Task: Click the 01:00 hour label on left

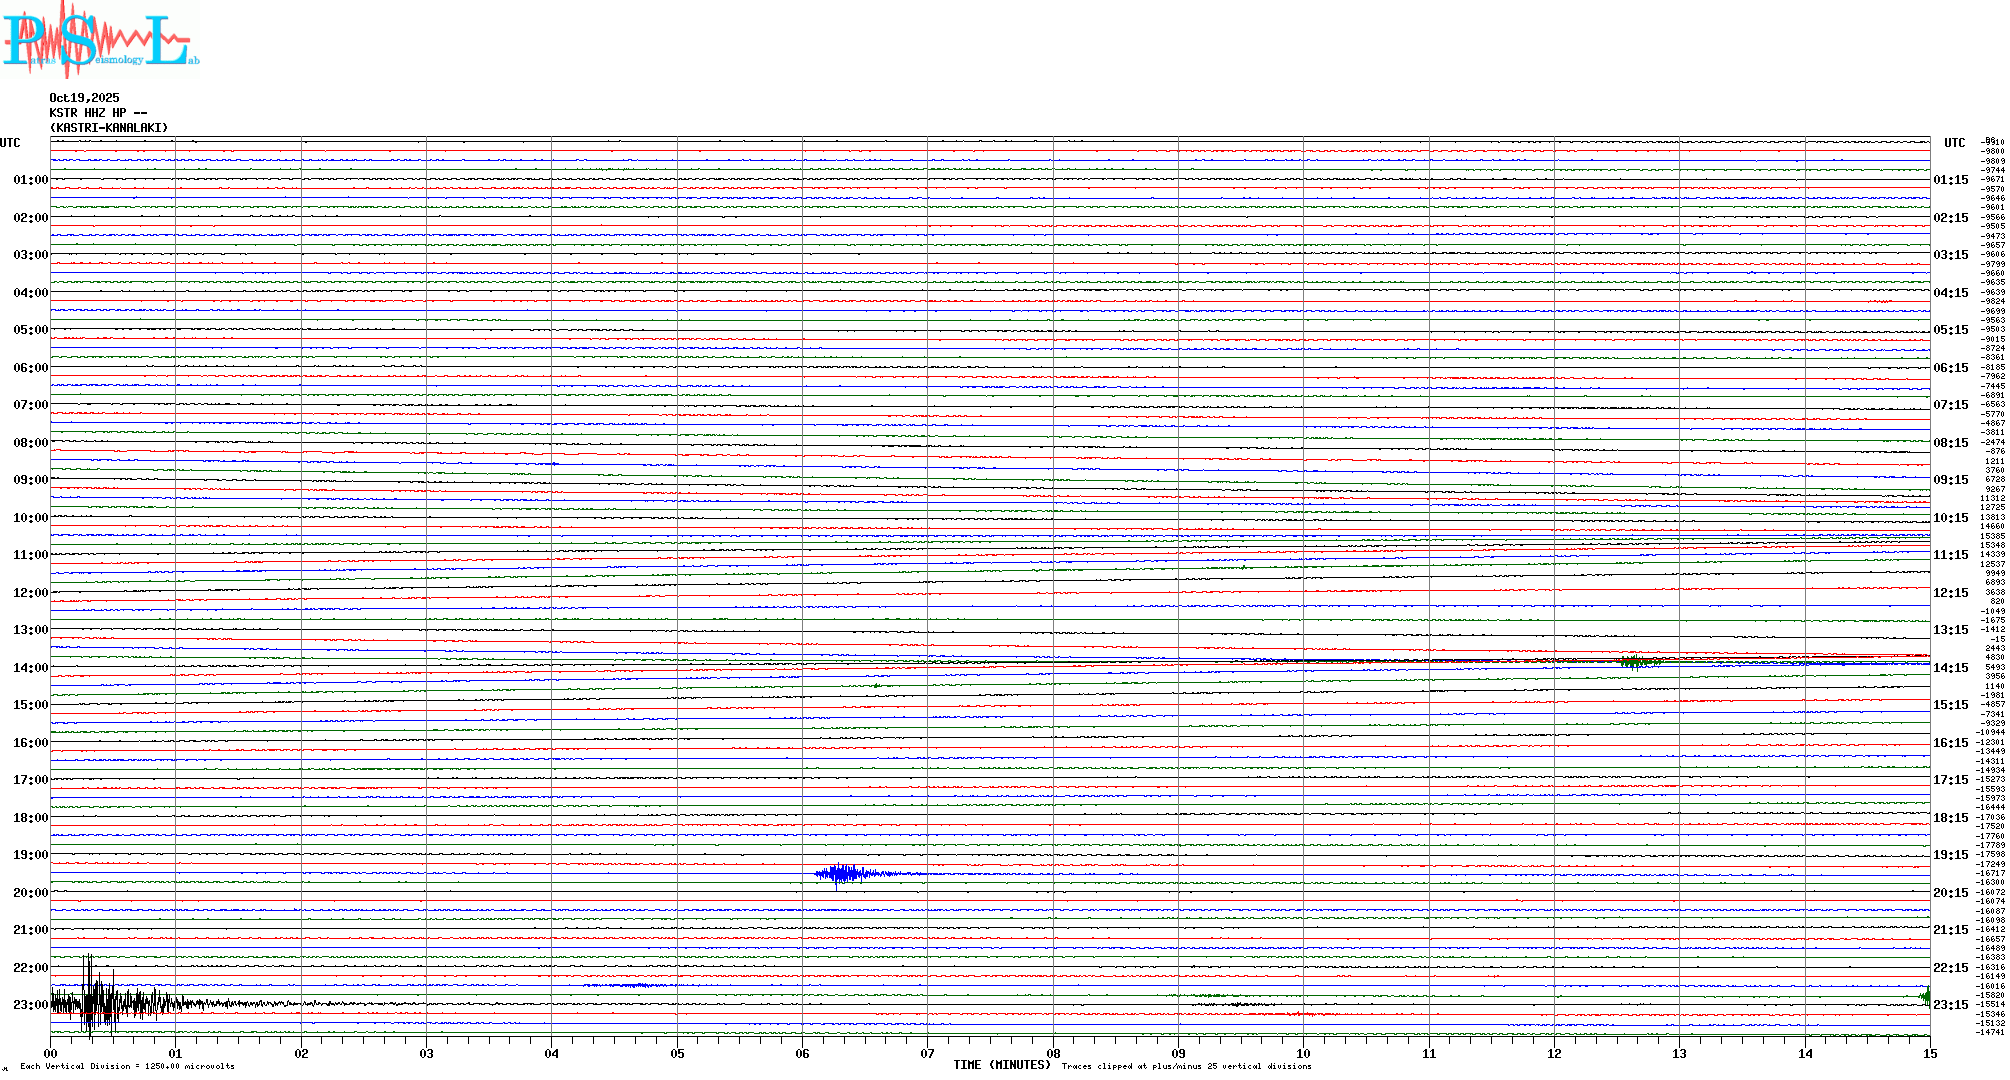Action: click(30, 180)
